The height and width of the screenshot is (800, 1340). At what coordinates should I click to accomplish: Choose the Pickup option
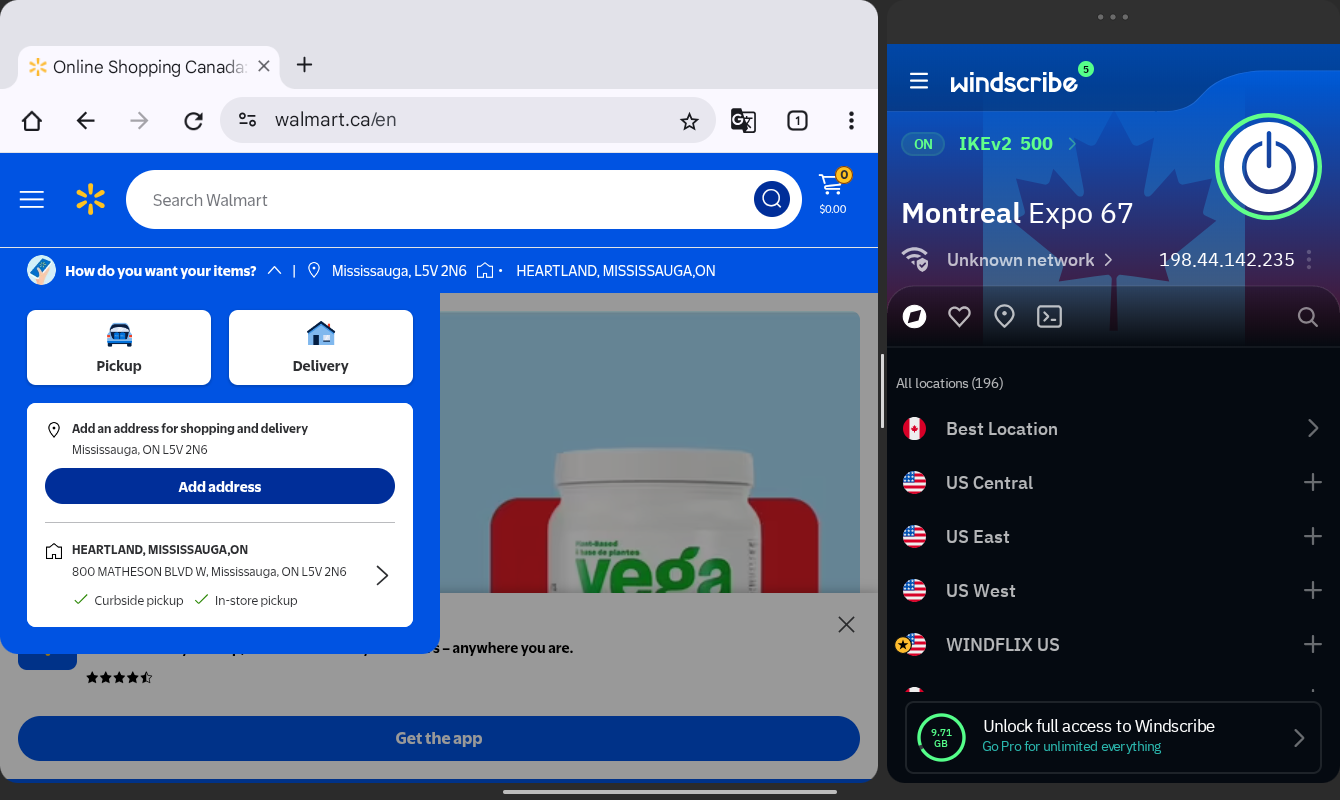tap(119, 347)
